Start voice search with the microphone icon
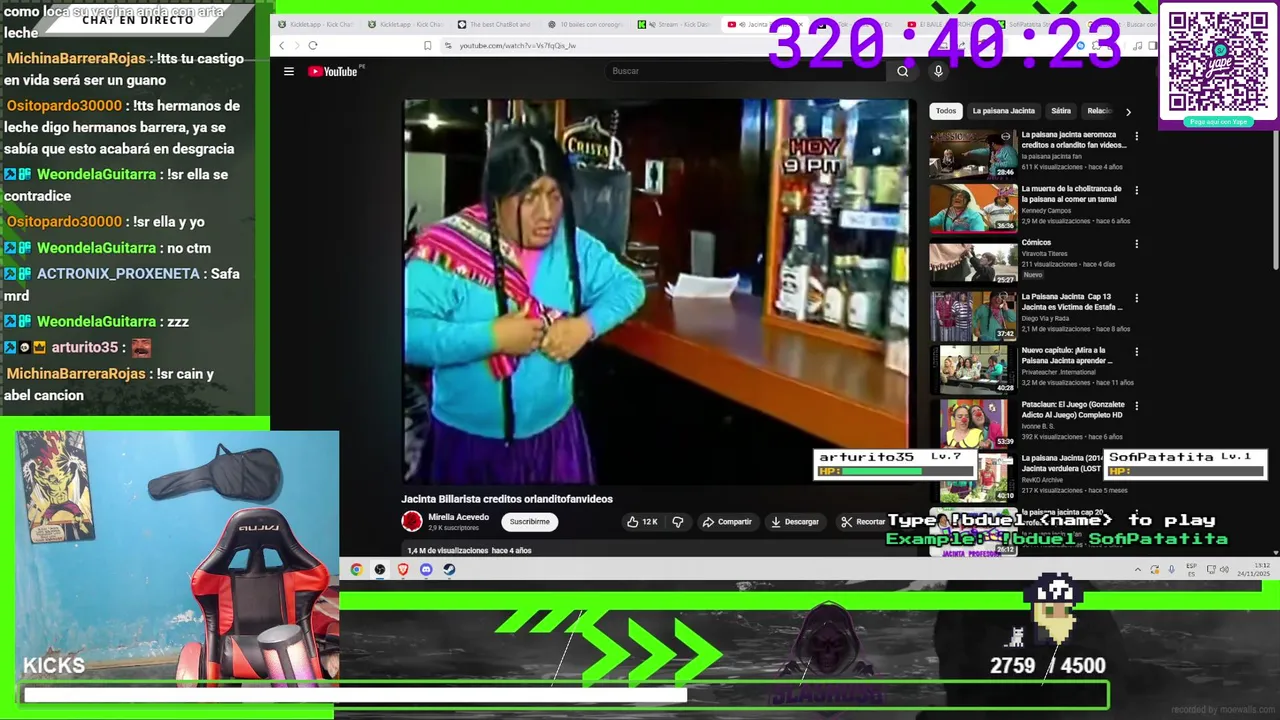 click(x=938, y=71)
